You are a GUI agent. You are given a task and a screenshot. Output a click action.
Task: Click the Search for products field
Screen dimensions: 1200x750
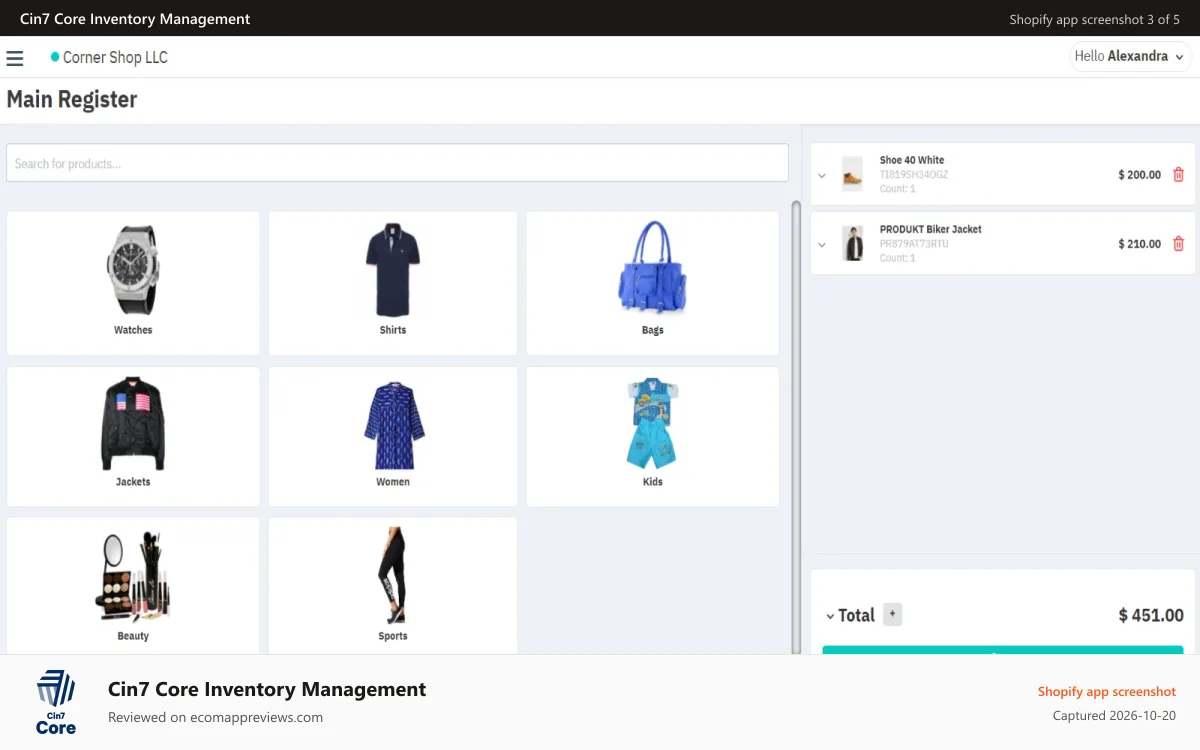pos(397,163)
